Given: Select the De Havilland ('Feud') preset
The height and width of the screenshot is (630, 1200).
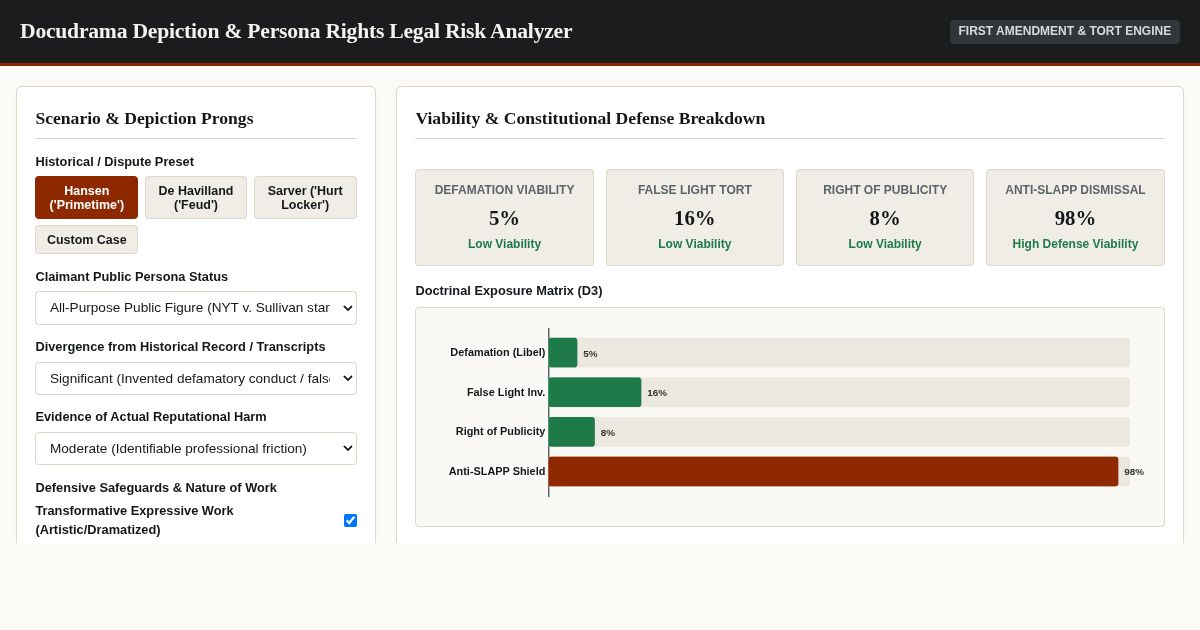Looking at the screenshot, I should (x=196, y=198).
